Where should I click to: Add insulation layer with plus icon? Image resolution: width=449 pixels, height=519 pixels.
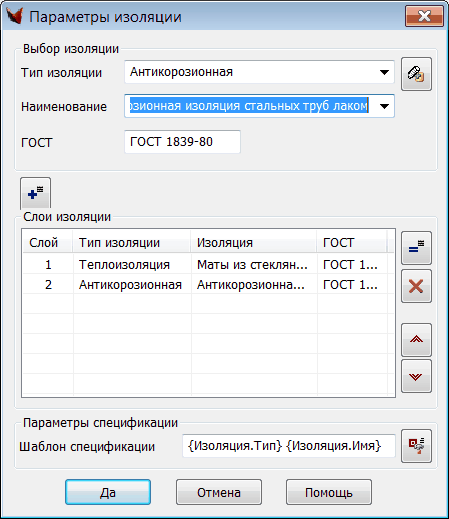pyautogui.click(x=36, y=193)
